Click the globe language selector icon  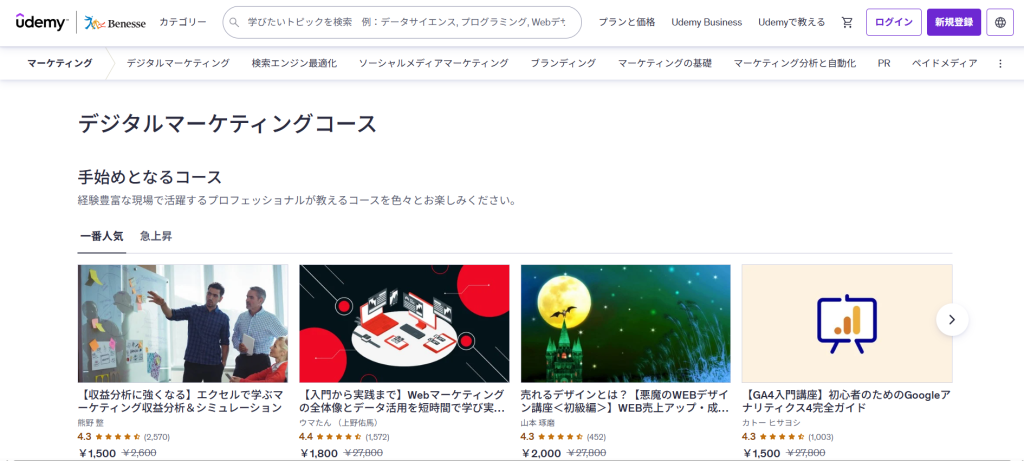click(1000, 22)
